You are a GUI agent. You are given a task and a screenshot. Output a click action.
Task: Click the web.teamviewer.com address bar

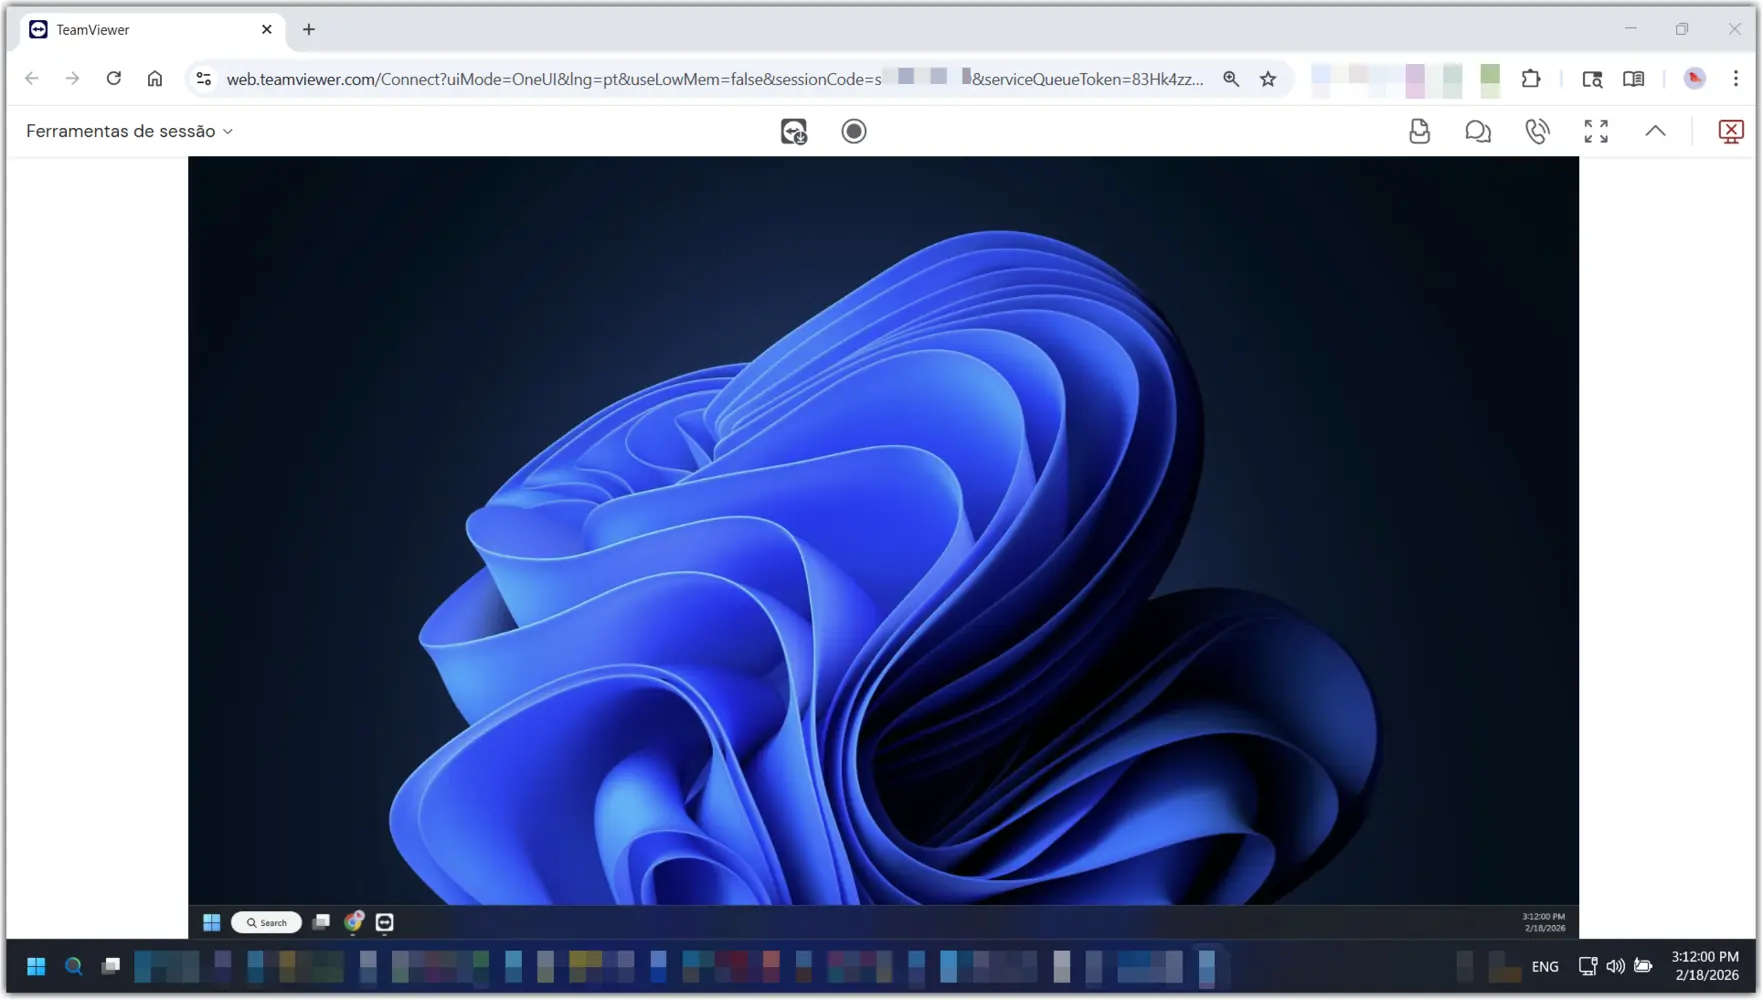coord(715,79)
